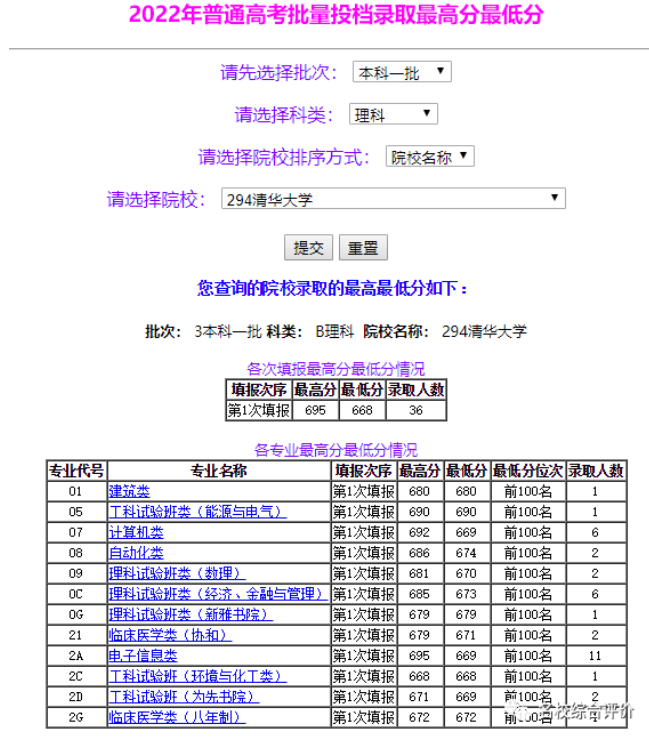Select major code 2A cell
The height and width of the screenshot is (739, 649).
tap(77, 656)
